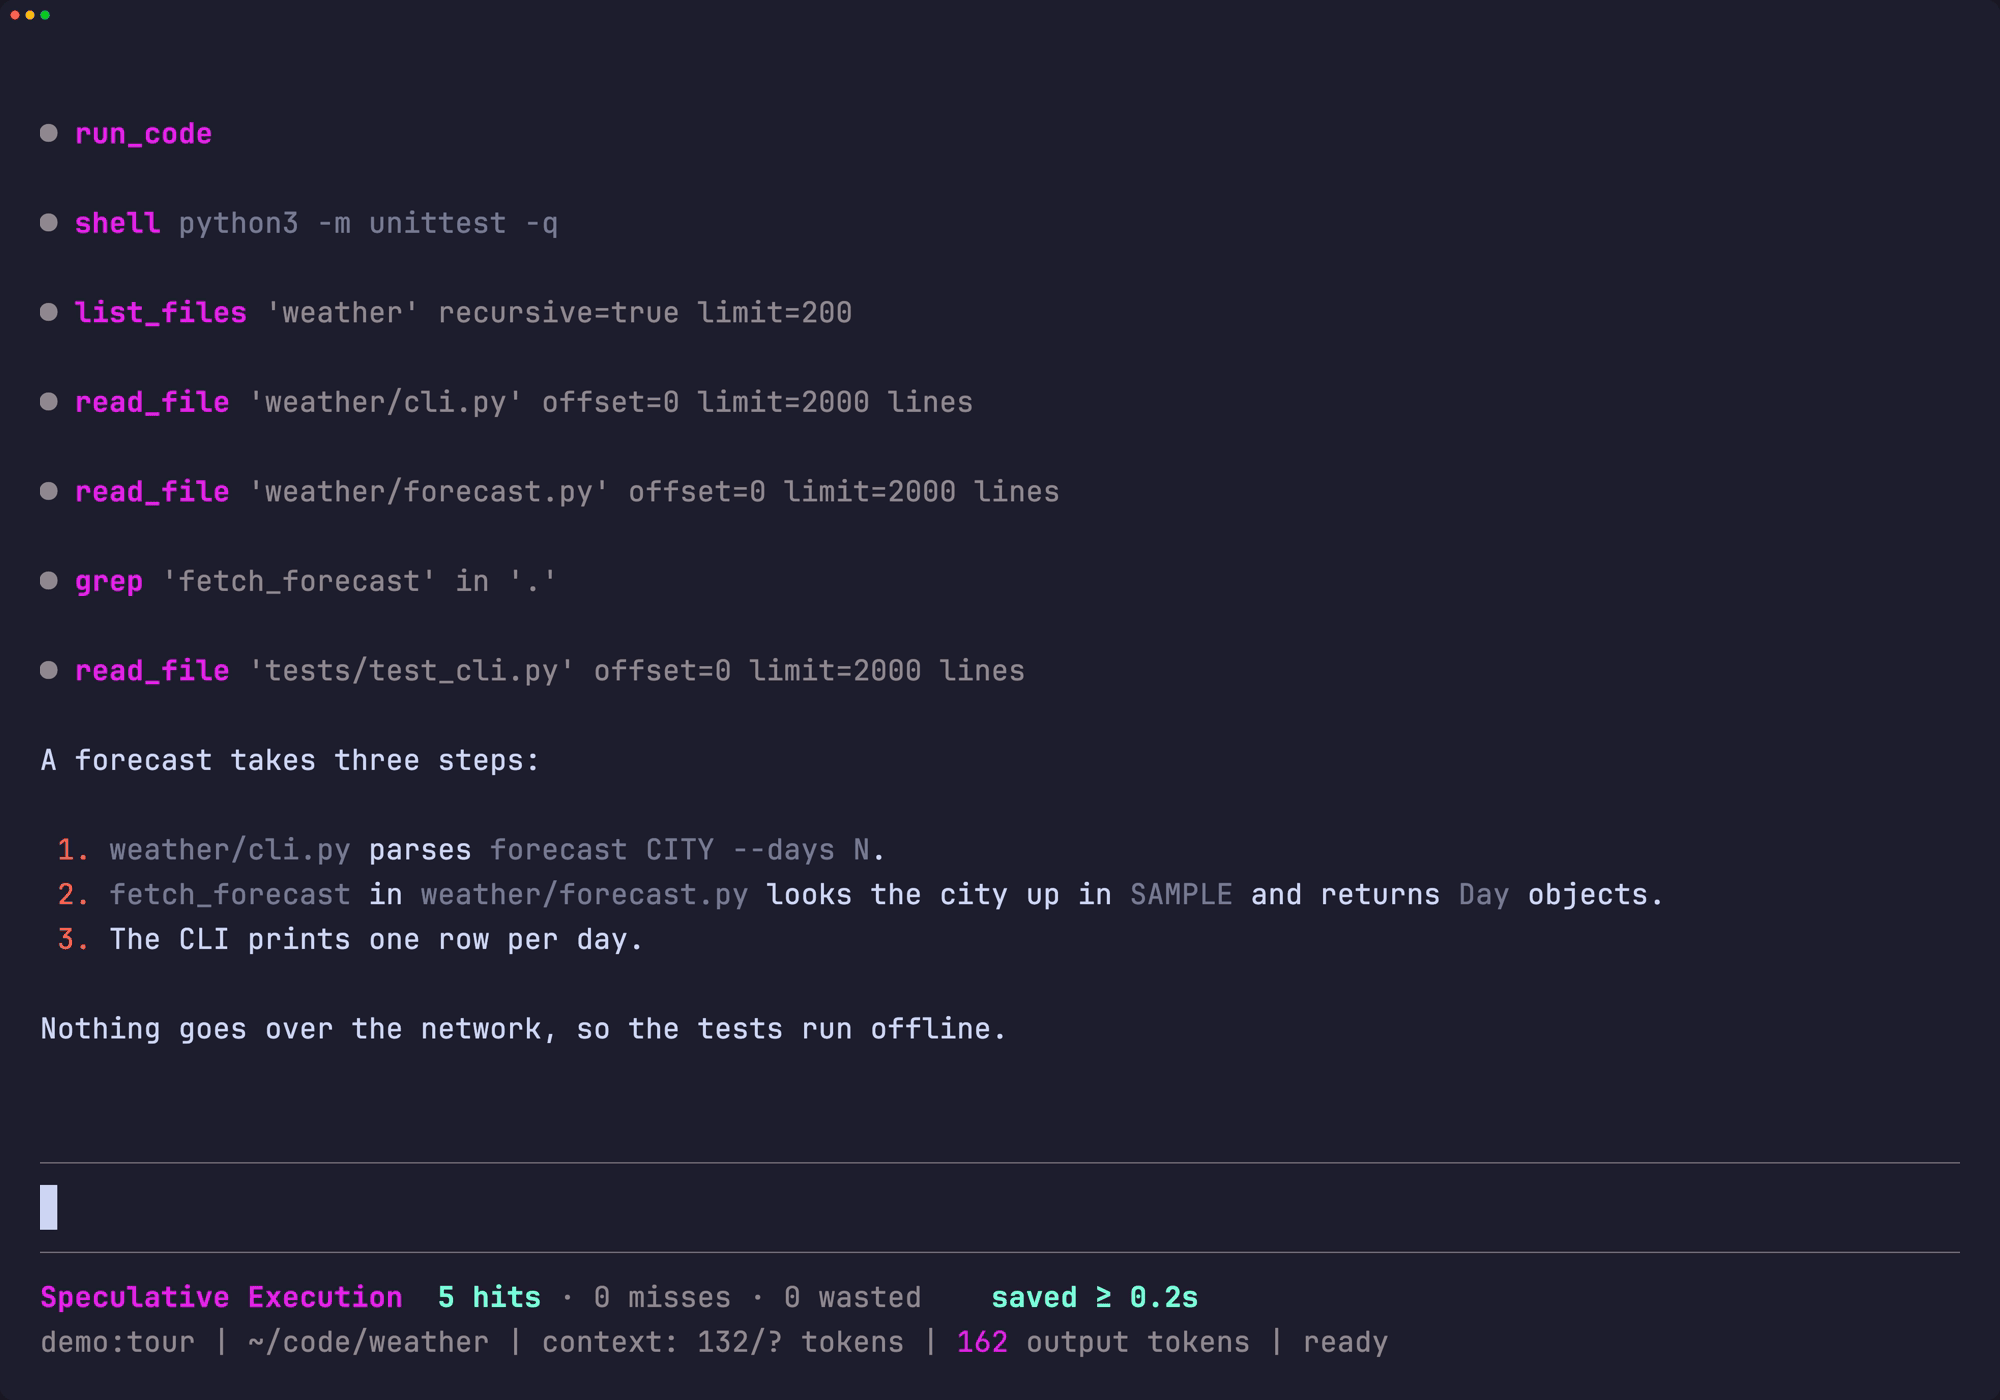Click the "'weather' recursive=true limit=200" arguments

(558, 313)
